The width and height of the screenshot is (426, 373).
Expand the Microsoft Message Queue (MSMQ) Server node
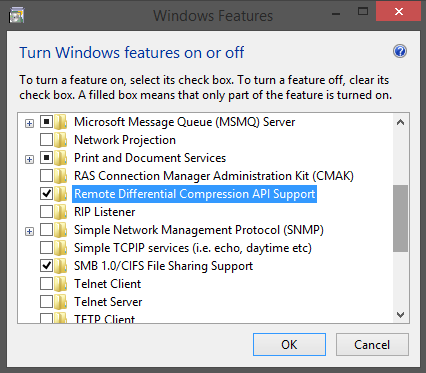pos(29,124)
